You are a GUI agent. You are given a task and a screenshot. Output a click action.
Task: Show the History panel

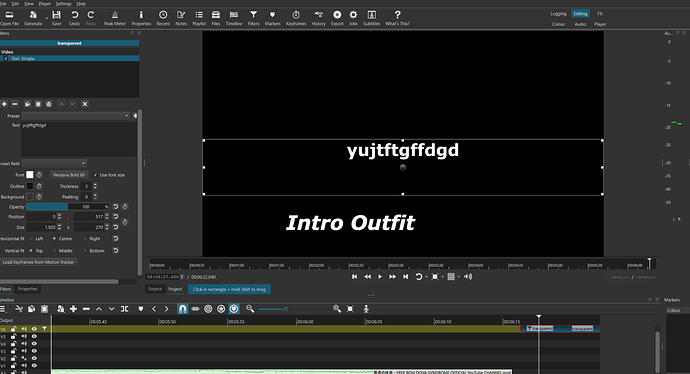319,18
